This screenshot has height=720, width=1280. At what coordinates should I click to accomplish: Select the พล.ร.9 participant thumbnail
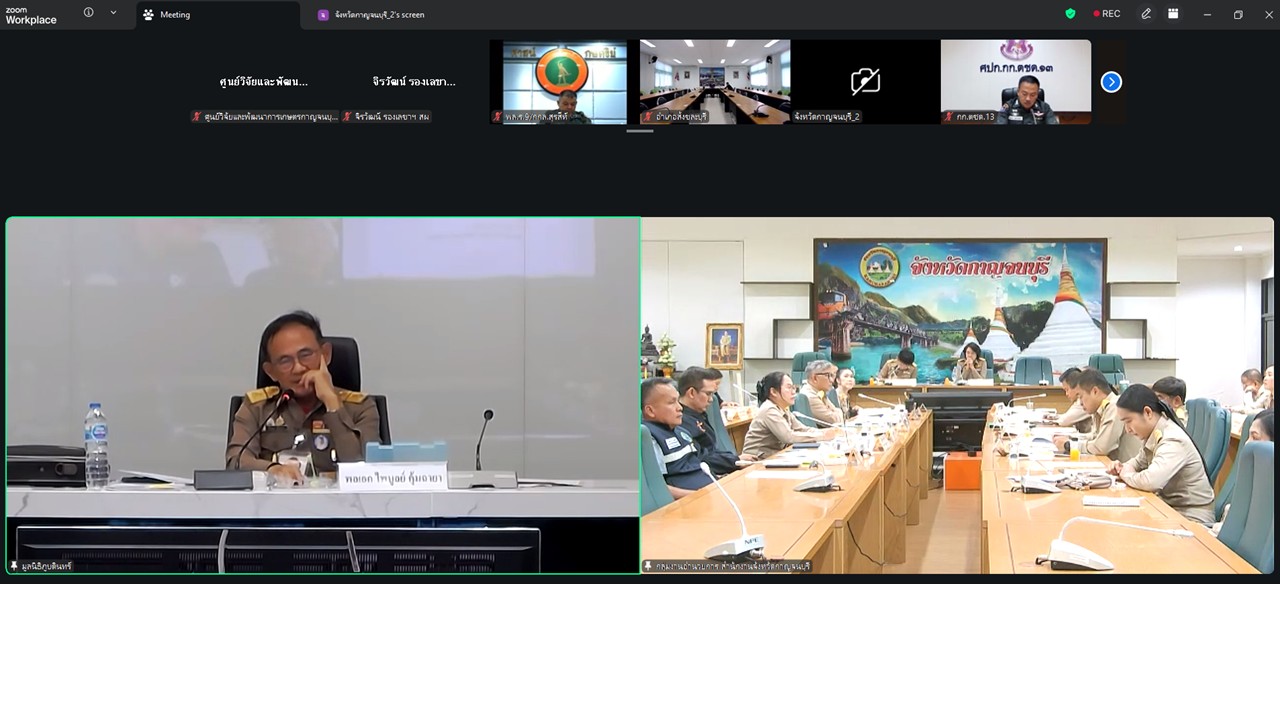point(565,82)
